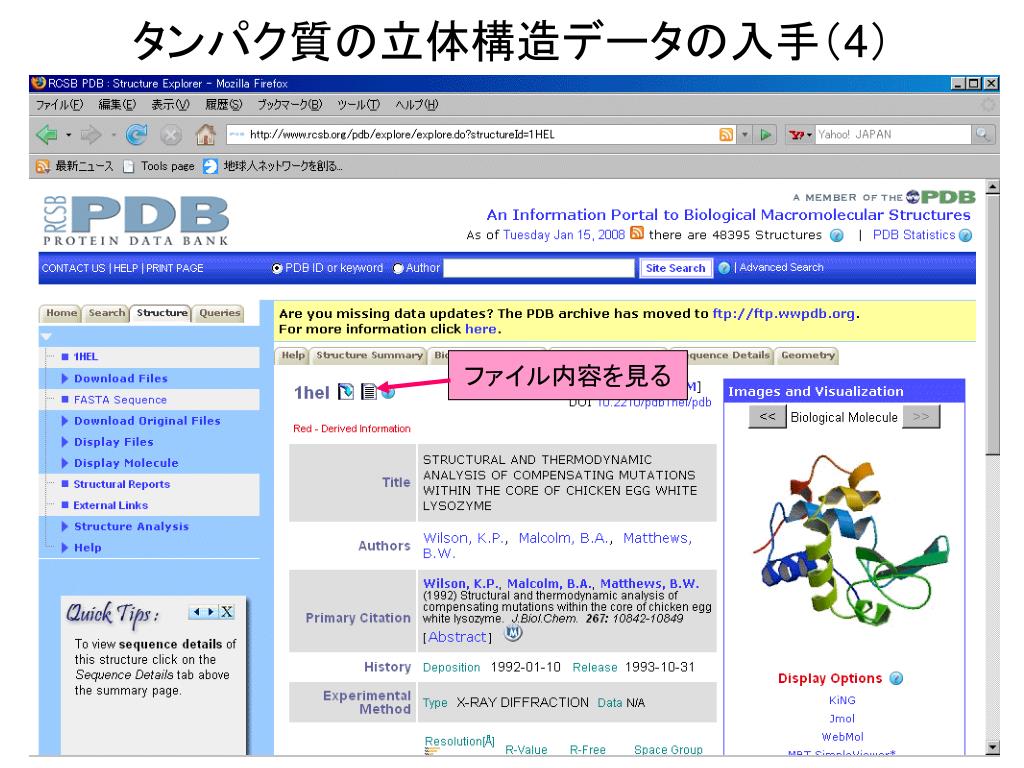The width and height of the screenshot is (1024, 768).
Task: Open the FASTA Sequence link
Action: [120, 400]
